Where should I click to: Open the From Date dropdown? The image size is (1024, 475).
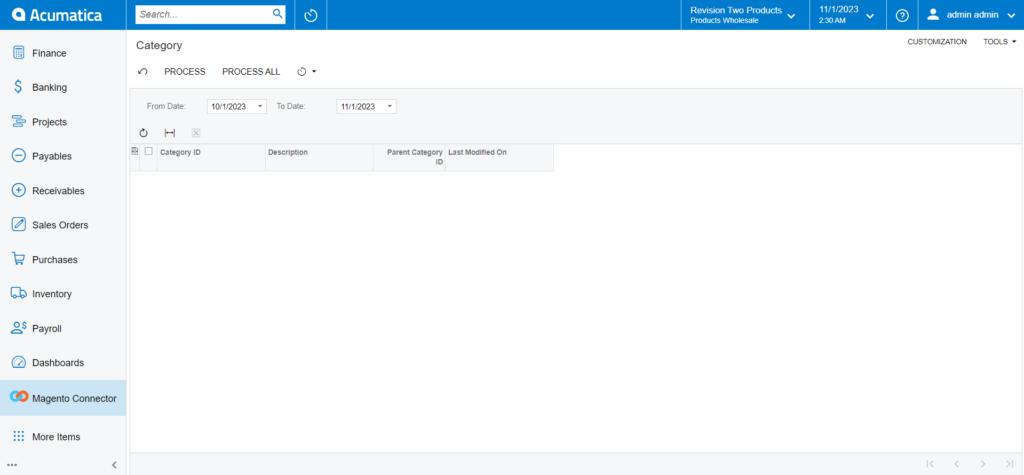260,106
